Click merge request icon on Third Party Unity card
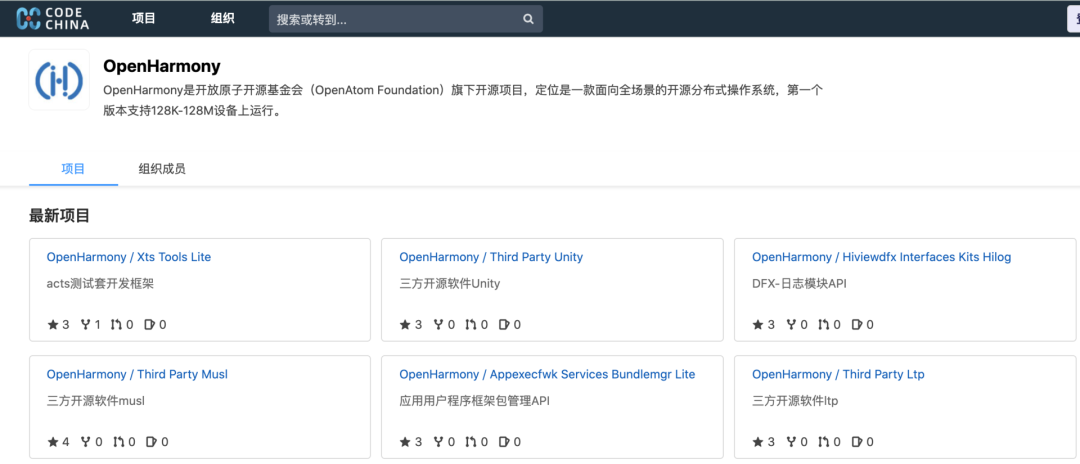This screenshot has width=1080, height=464. [x=470, y=325]
